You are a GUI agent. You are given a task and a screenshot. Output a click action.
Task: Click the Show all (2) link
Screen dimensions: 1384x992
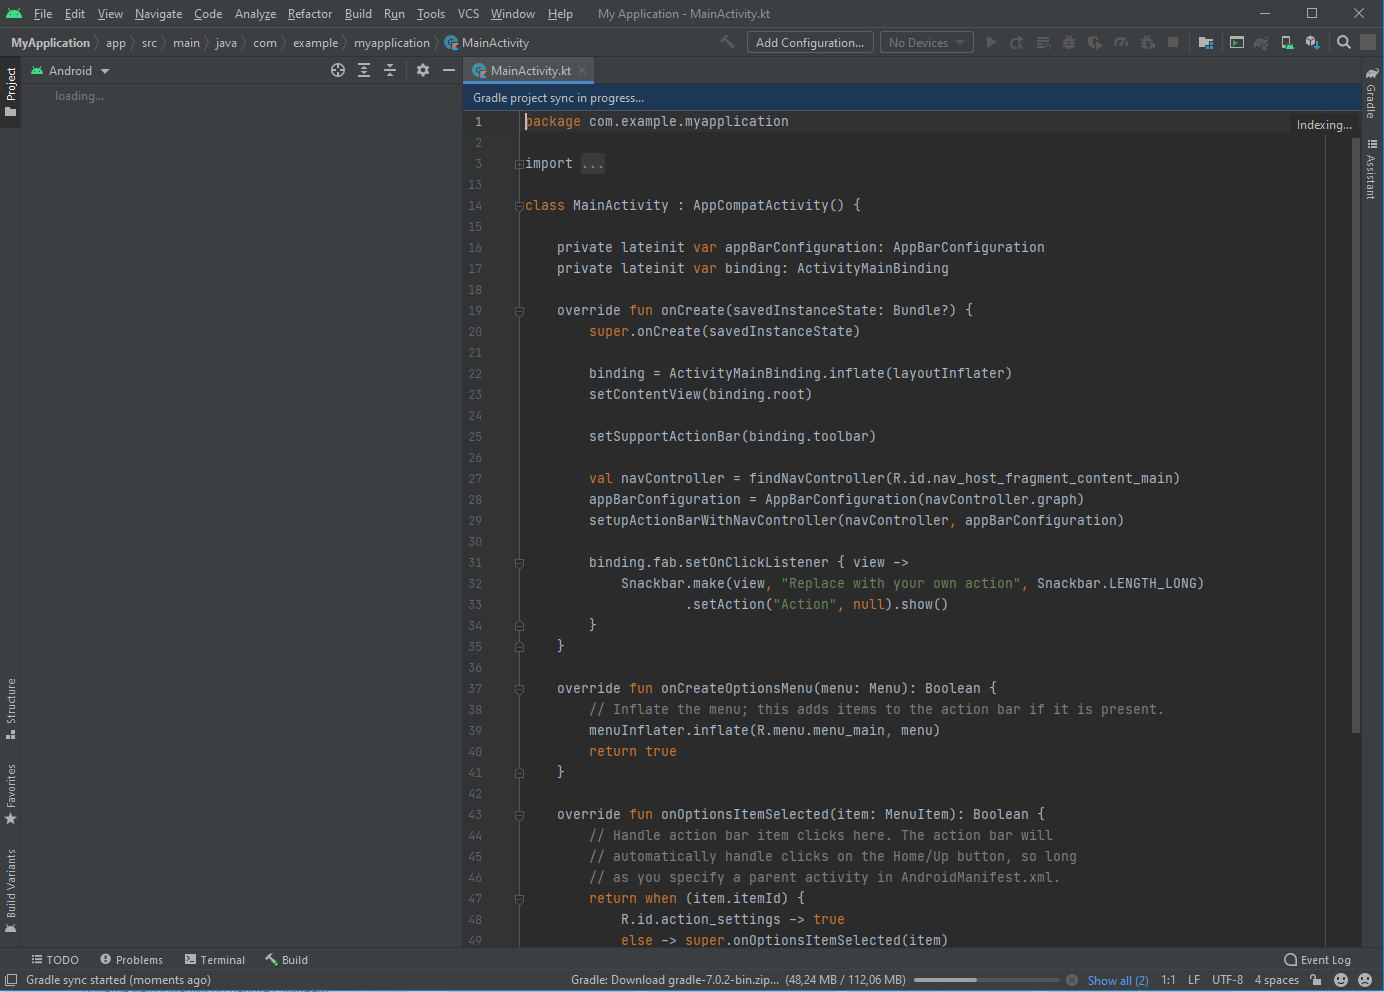[x=1117, y=980]
